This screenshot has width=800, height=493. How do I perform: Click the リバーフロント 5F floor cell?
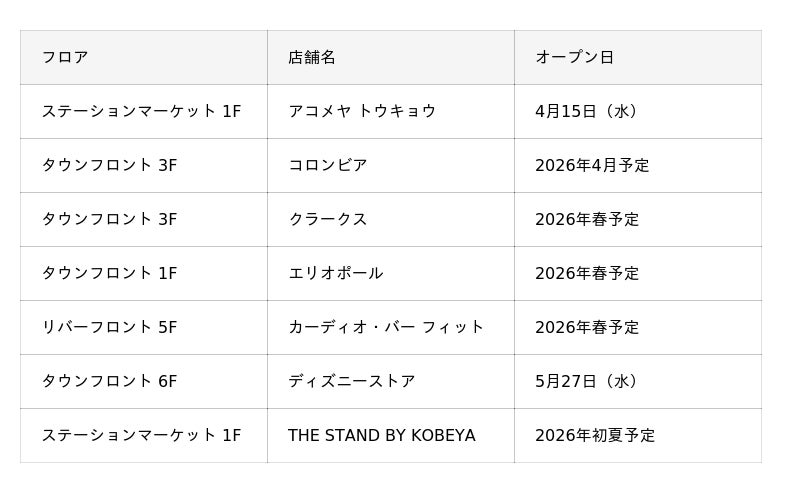109,328
